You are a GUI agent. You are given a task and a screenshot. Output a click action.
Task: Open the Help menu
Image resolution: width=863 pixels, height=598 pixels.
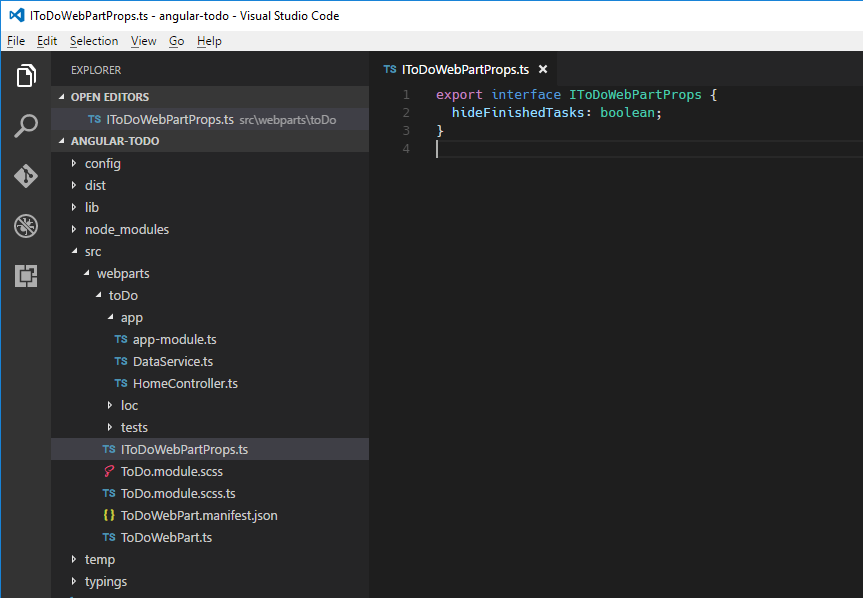209,41
